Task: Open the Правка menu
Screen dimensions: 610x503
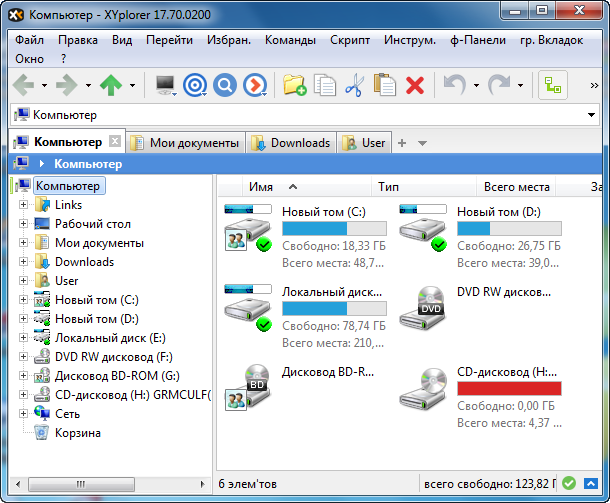Action: (x=78, y=40)
